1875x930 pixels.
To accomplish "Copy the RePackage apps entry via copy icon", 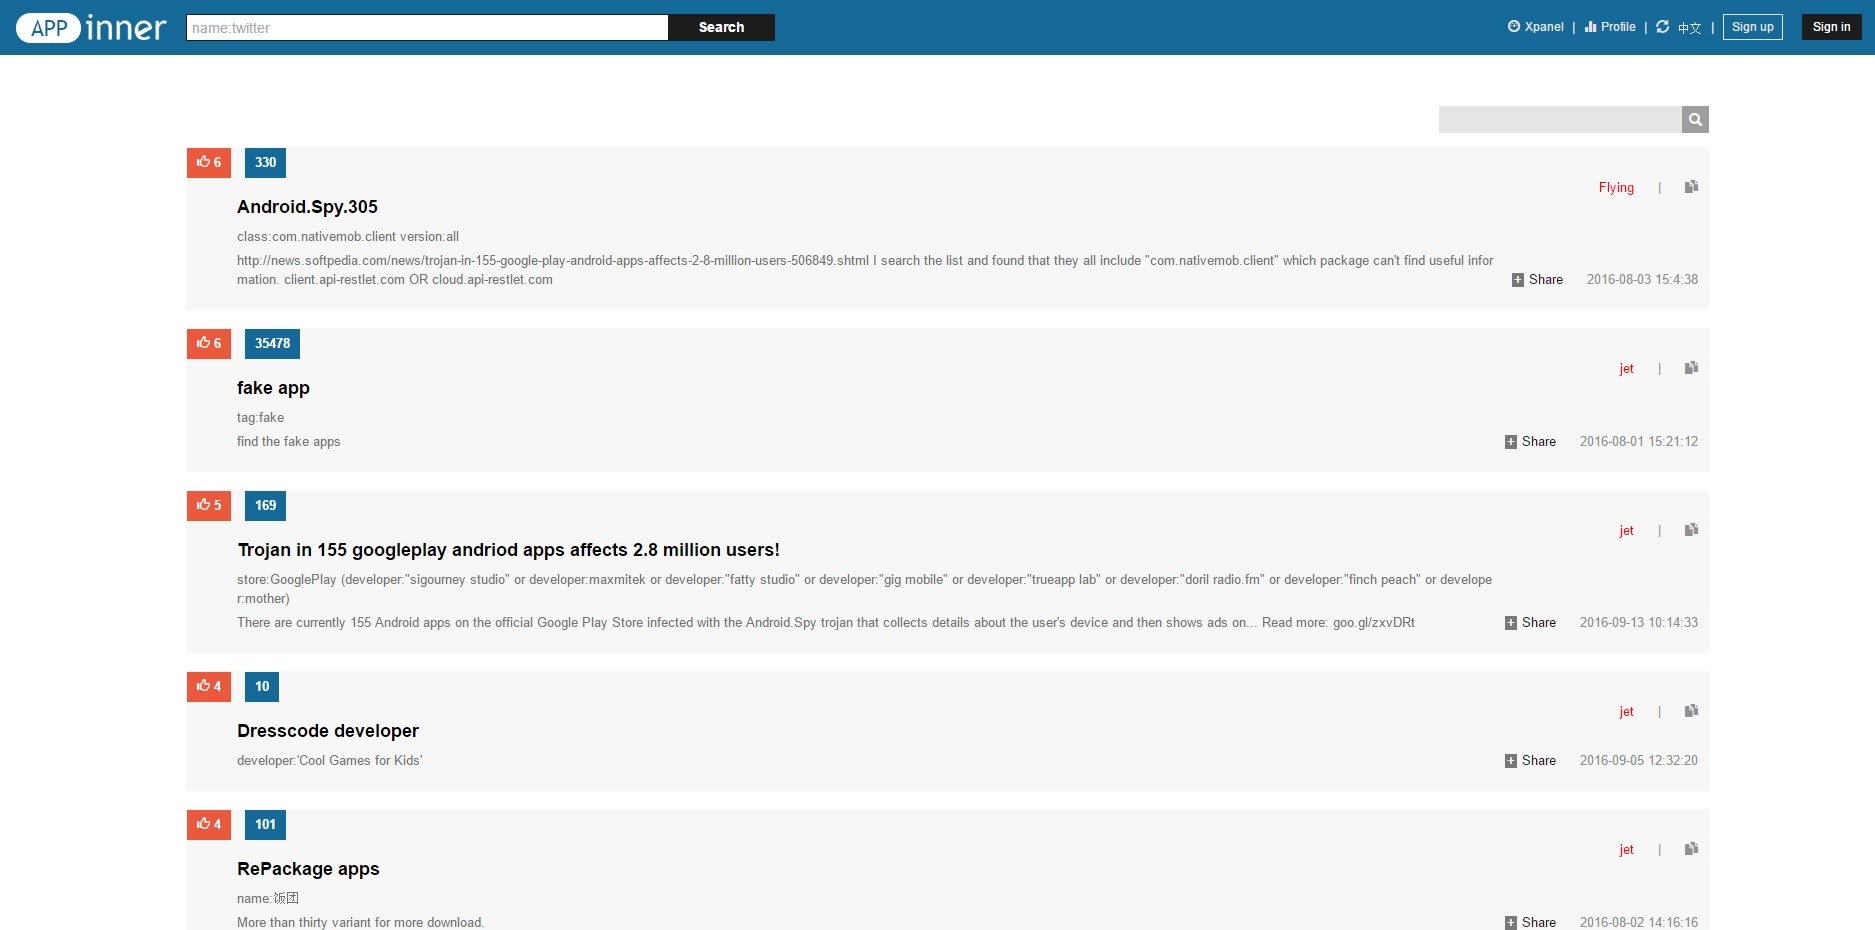I will click(1691, 849).
